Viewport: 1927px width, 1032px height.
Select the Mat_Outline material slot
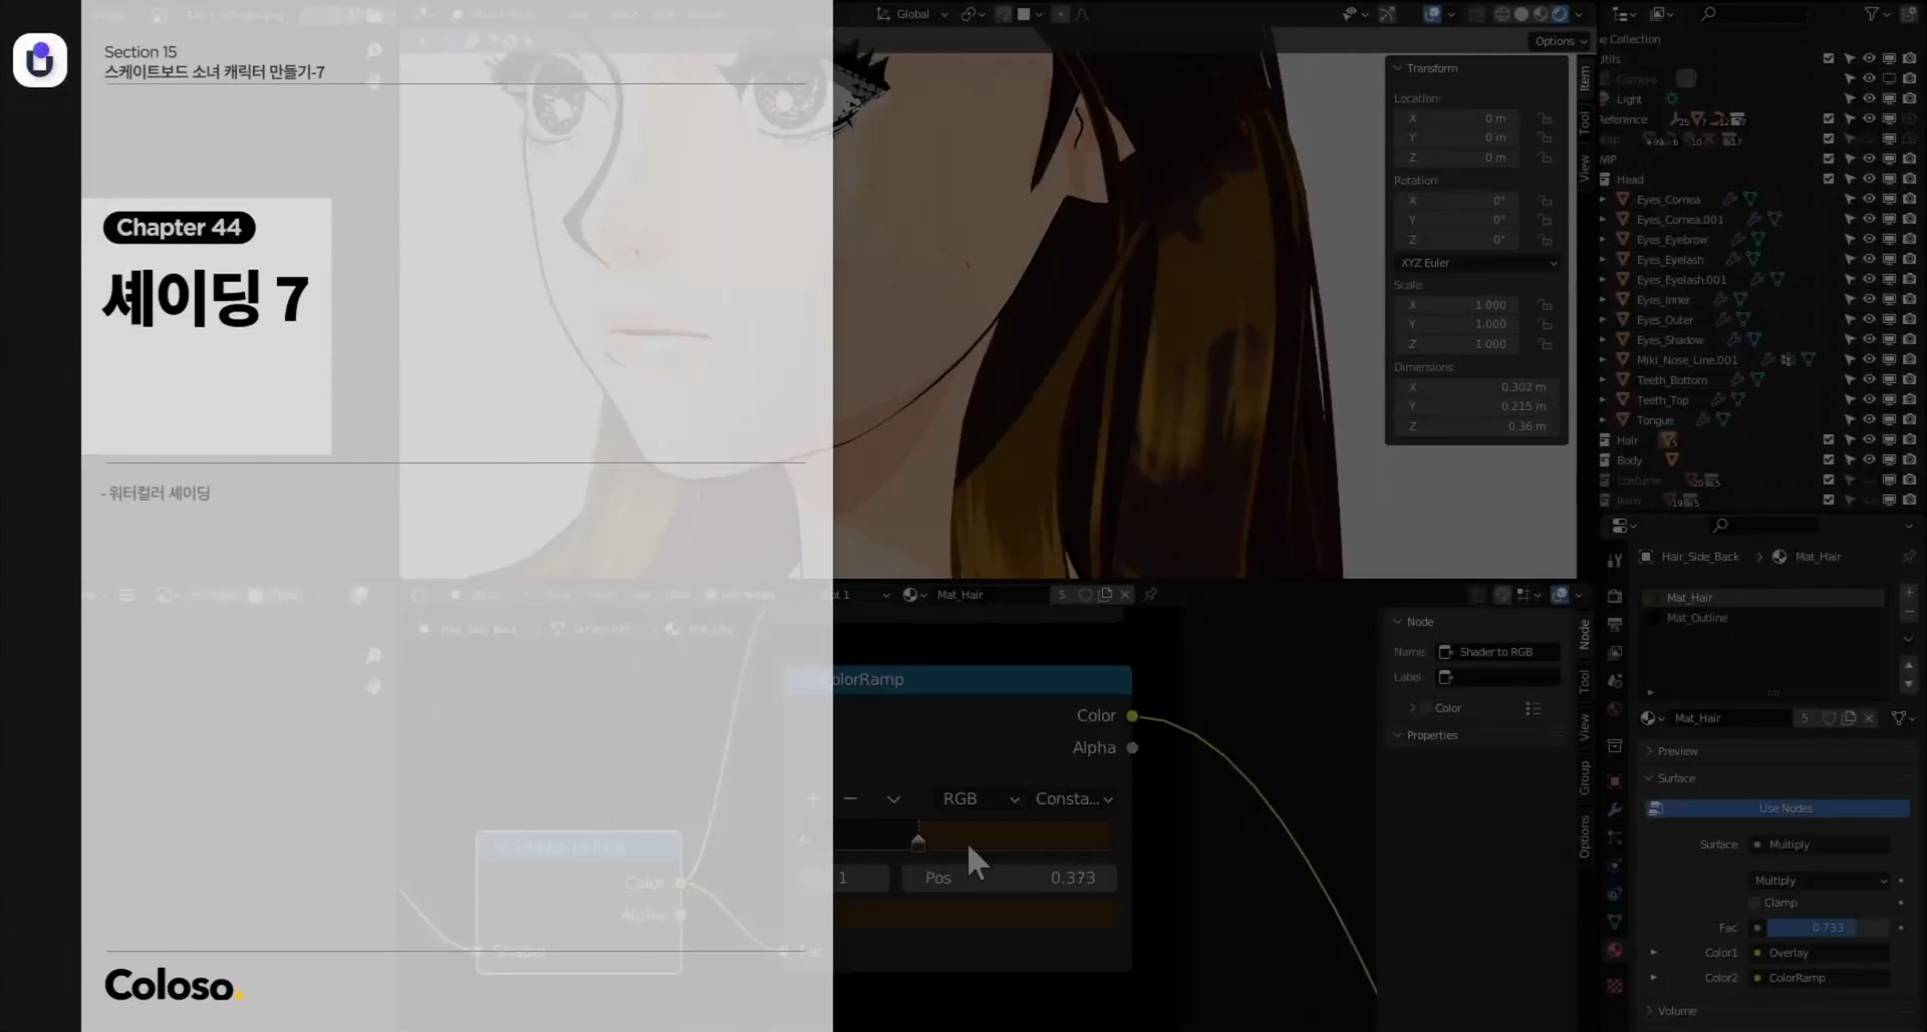click(x=1765, y=618)
